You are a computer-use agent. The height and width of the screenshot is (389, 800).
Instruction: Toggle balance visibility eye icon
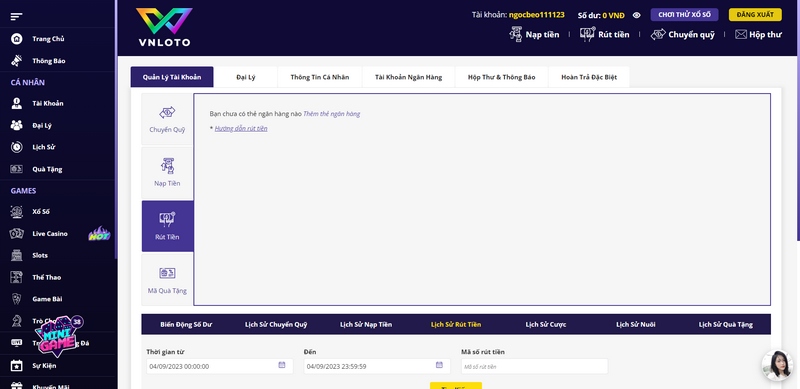click(636, 15)
